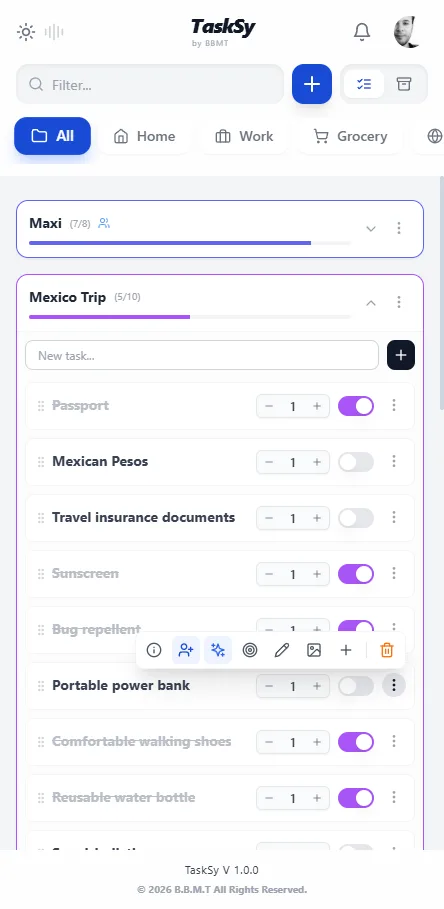
Task: Click the sparkles AI icon
Action: [218, 650]
